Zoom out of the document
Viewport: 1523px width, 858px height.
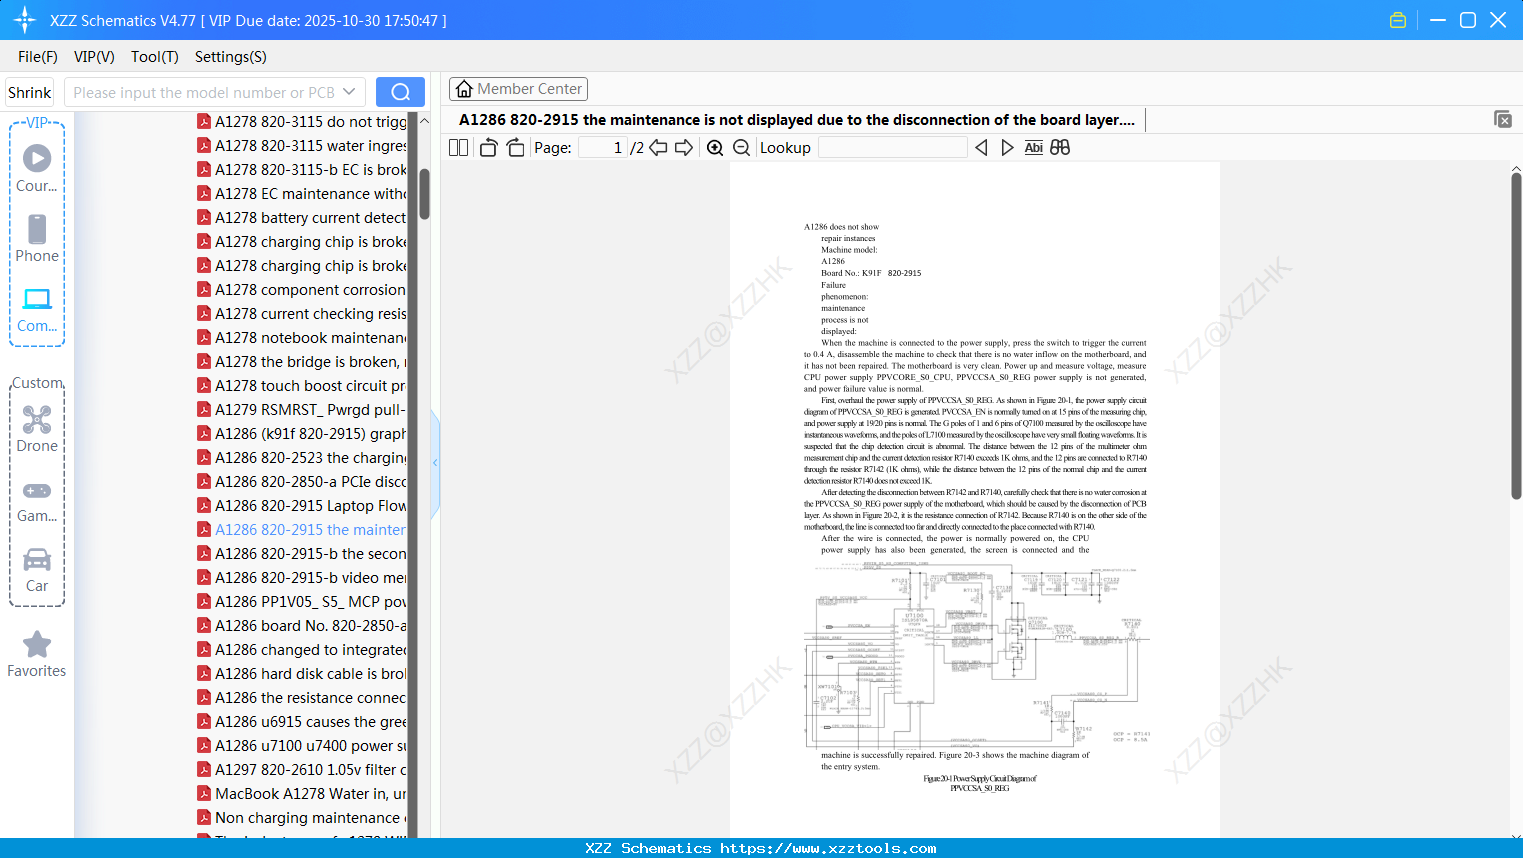pyautogui.click(x=741, y=148)
